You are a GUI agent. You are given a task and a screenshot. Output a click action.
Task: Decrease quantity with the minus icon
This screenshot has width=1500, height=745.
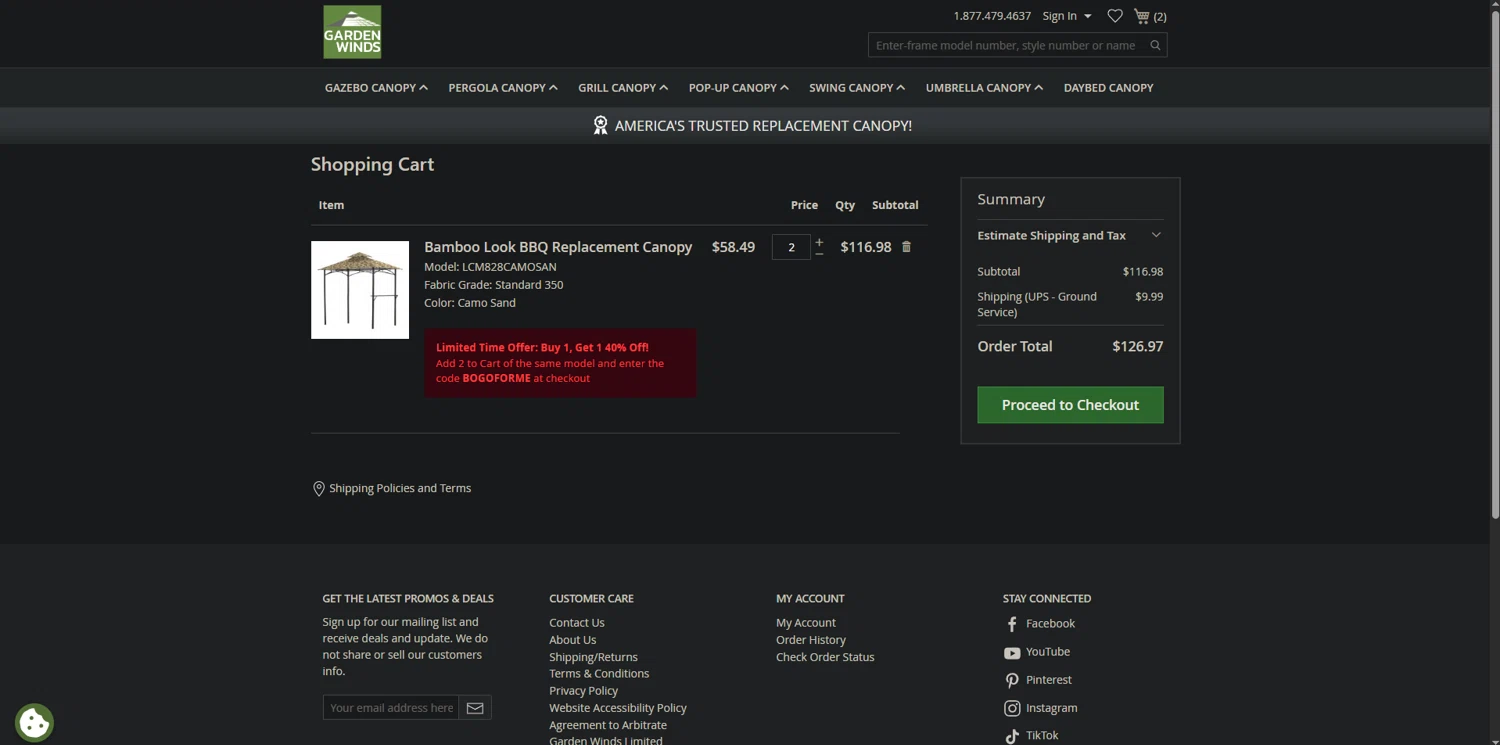[x=819, y=254]
